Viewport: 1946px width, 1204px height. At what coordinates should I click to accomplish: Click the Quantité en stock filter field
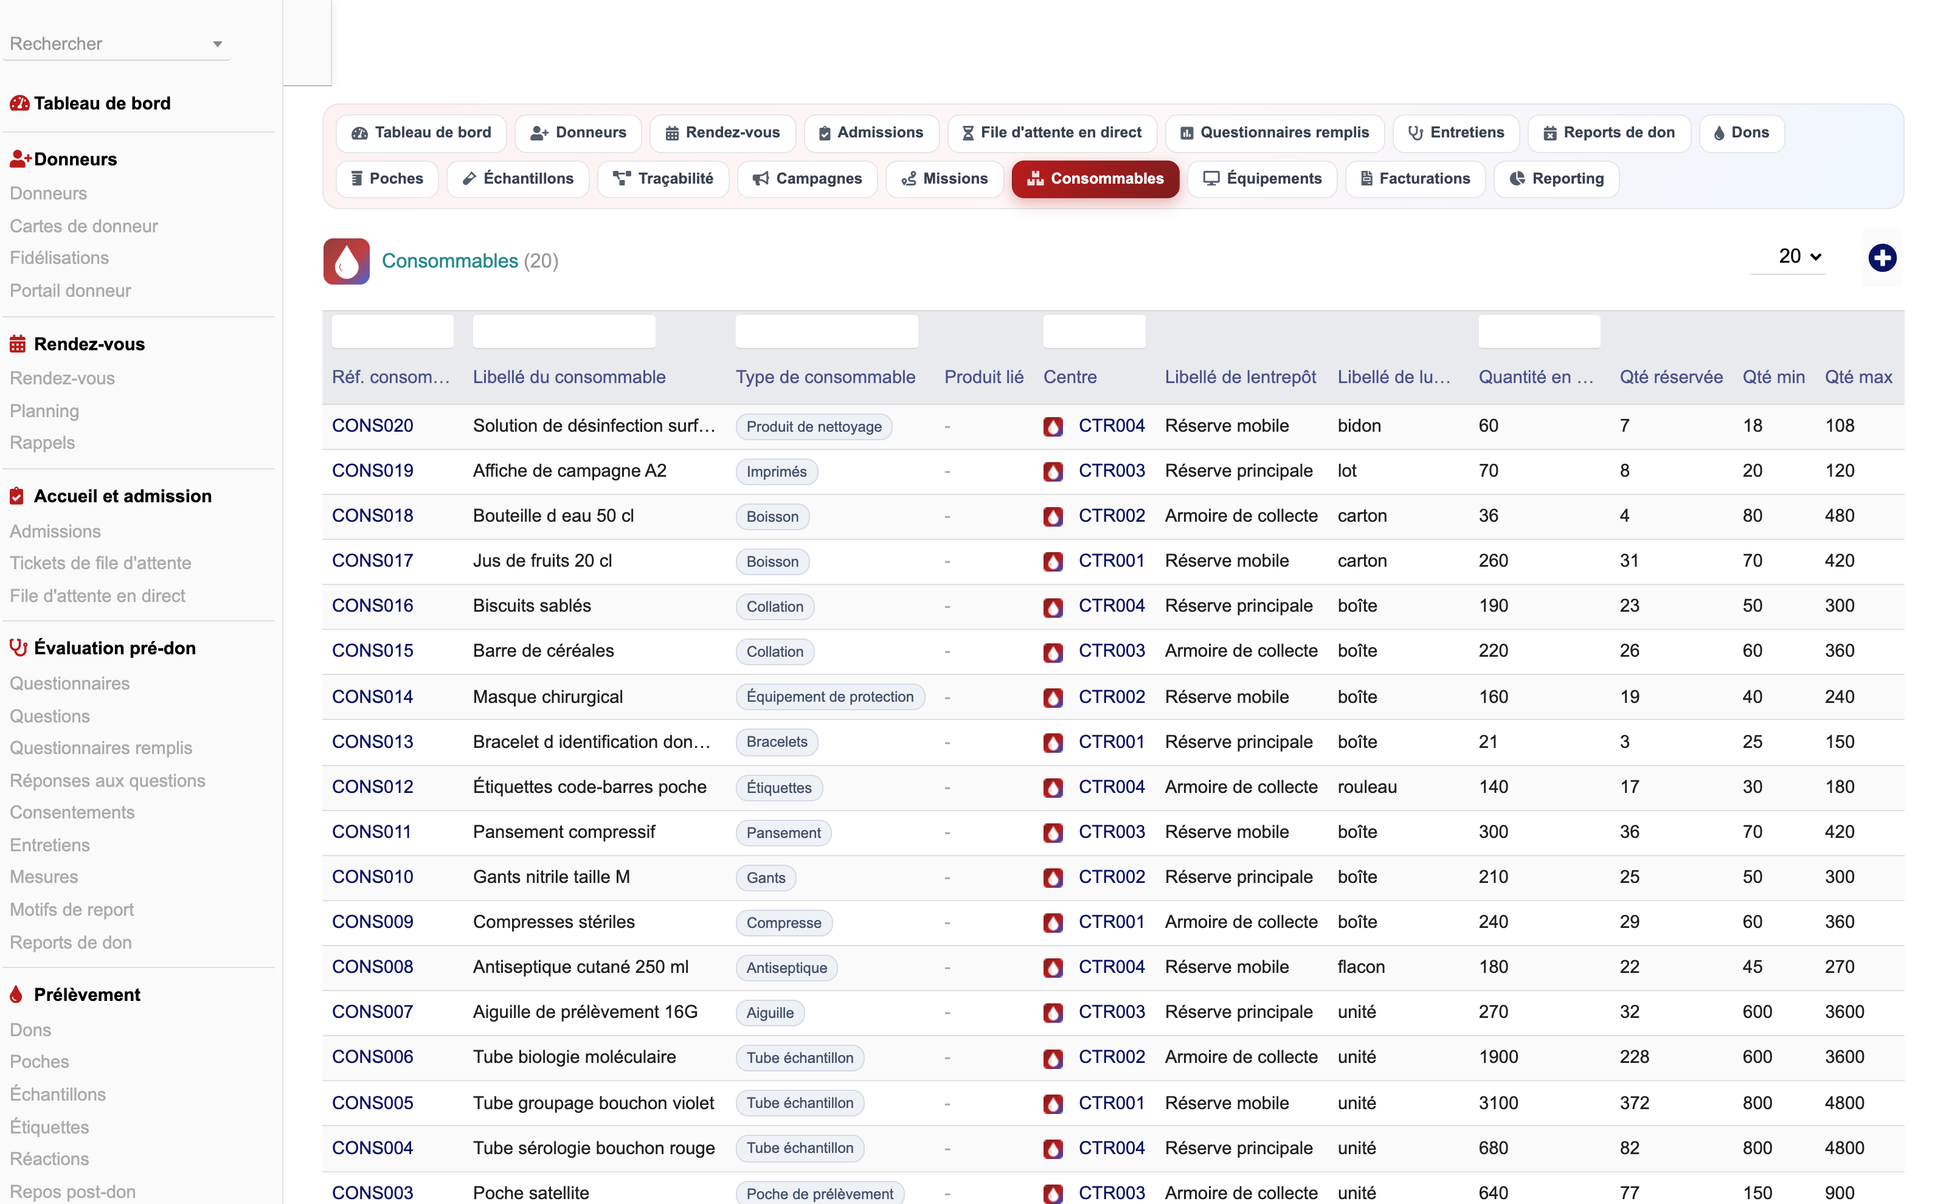(1539, 332)
